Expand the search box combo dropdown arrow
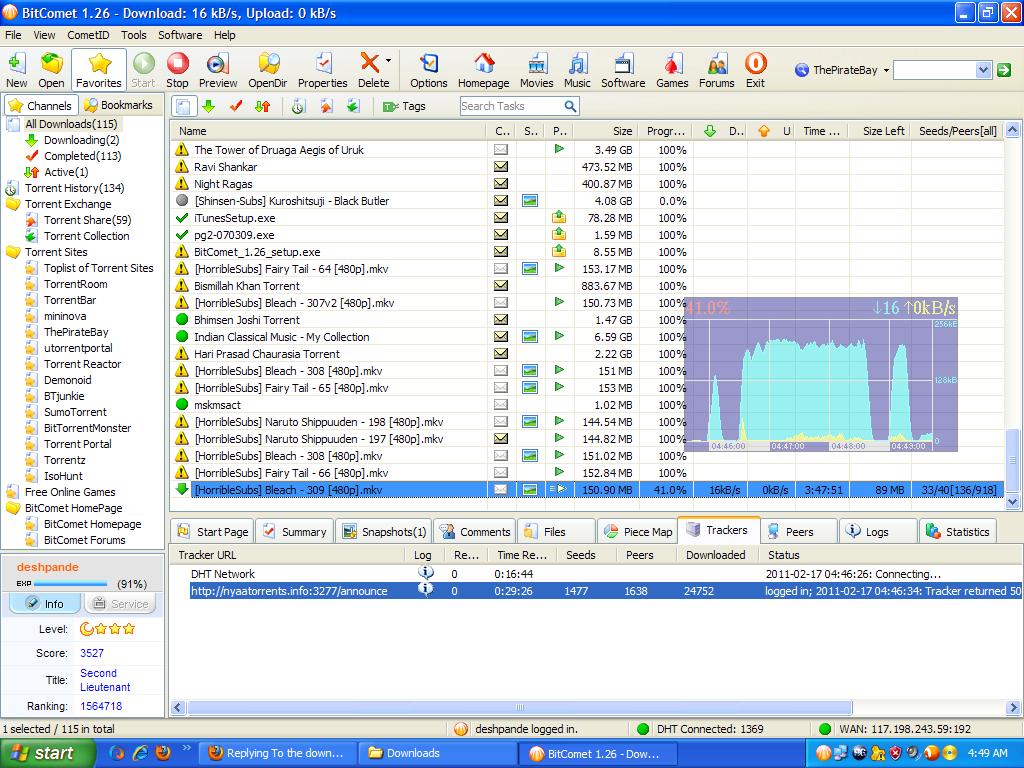The height and width of the screenshot is (768, 1024). (984, 70)
